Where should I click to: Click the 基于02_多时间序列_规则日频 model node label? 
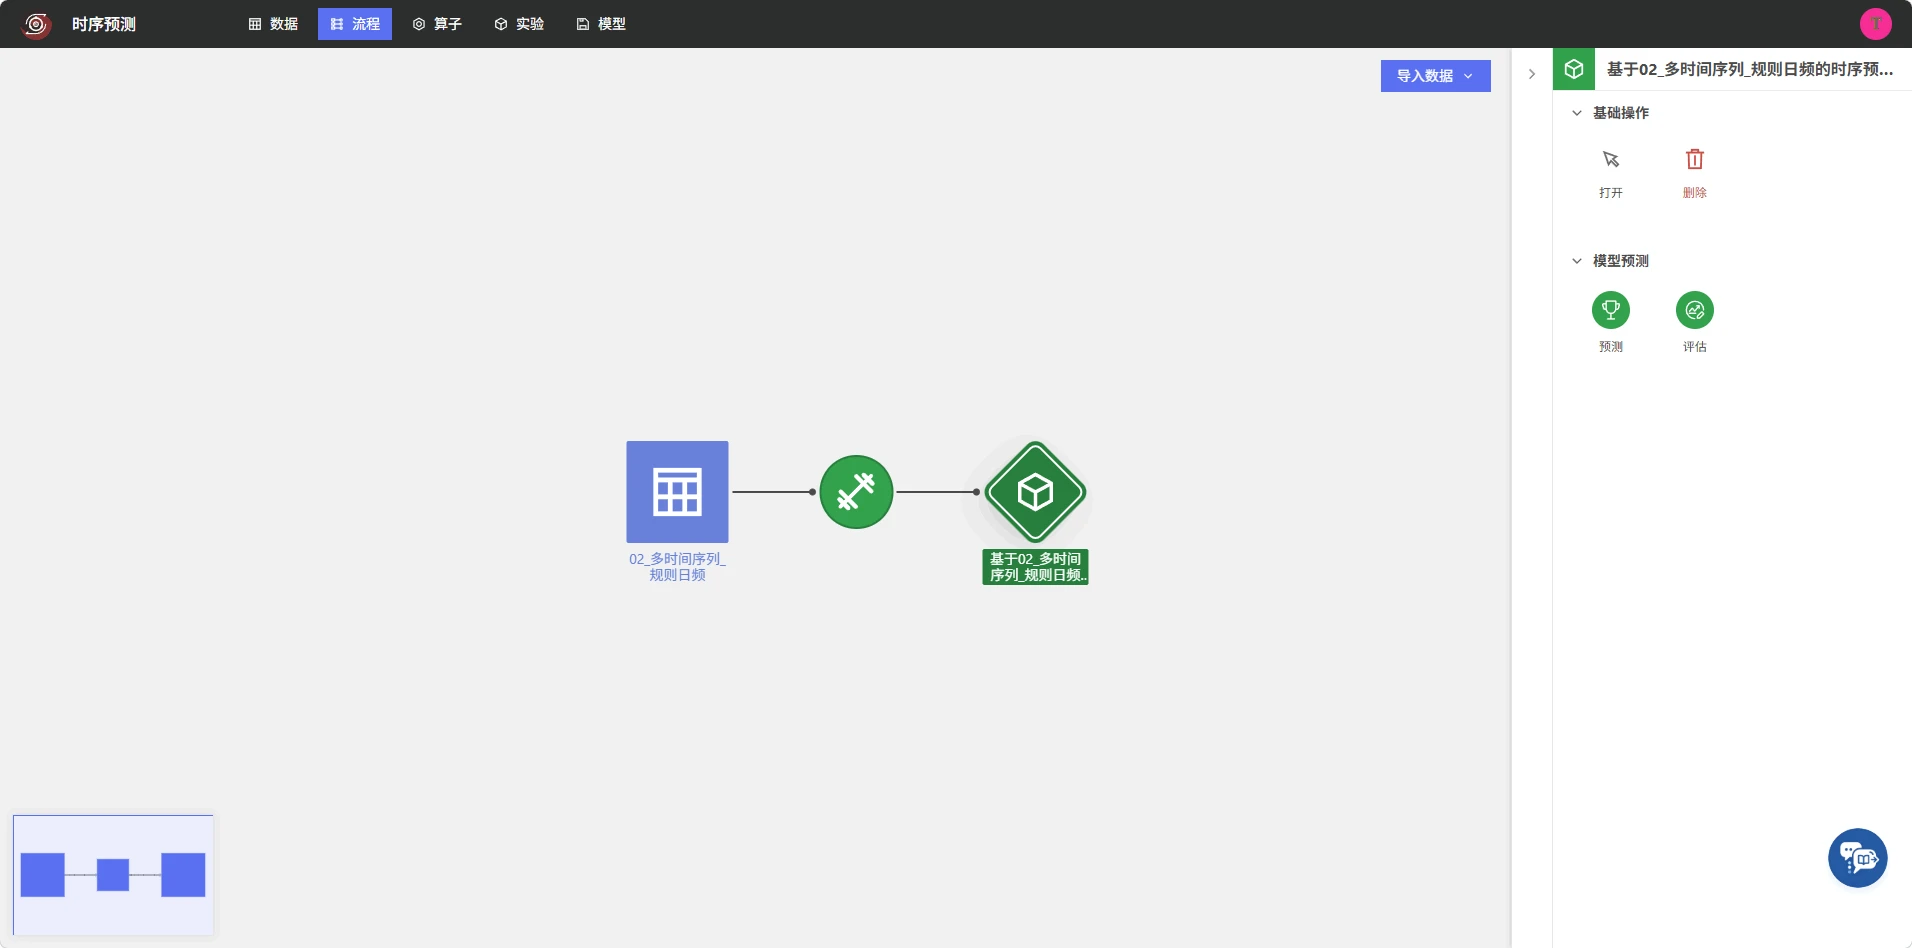pos(1035,567)
